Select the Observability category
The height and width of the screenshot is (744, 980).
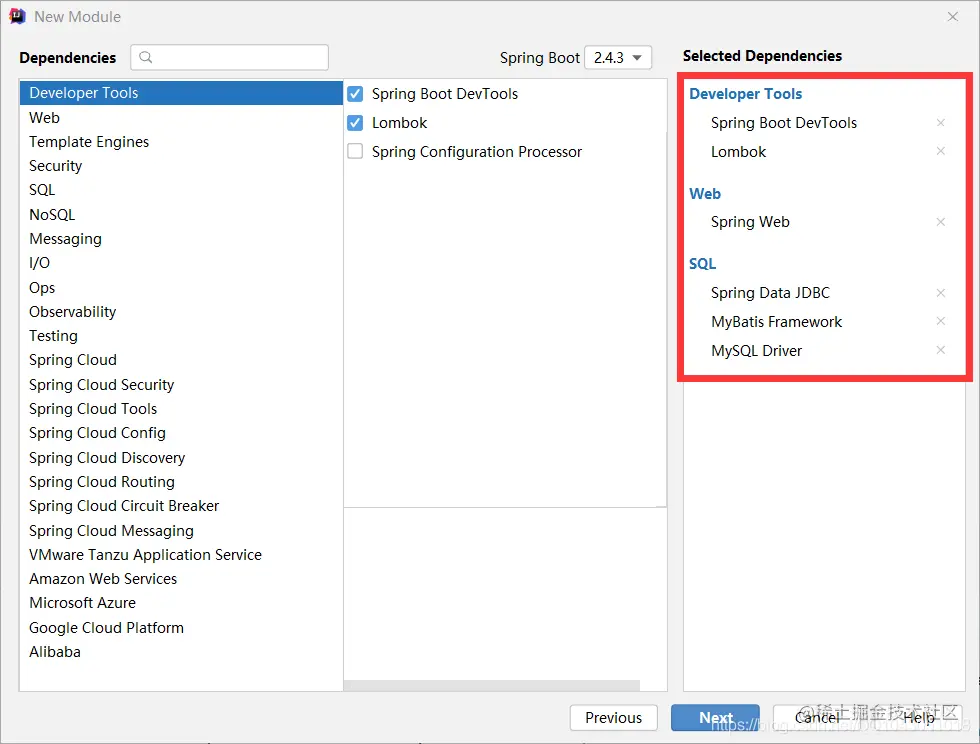tap(181, 311)
